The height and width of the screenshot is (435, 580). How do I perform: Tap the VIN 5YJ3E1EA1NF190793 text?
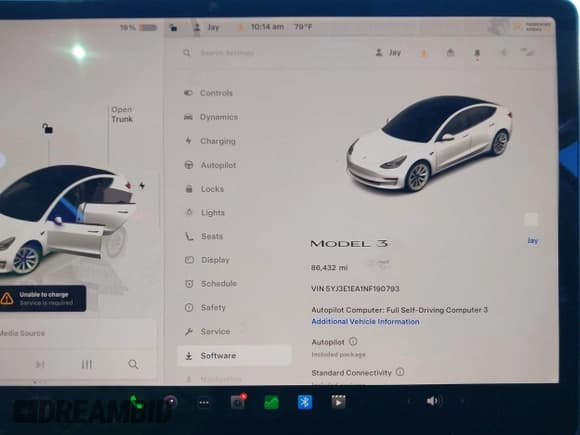(355, 289)
